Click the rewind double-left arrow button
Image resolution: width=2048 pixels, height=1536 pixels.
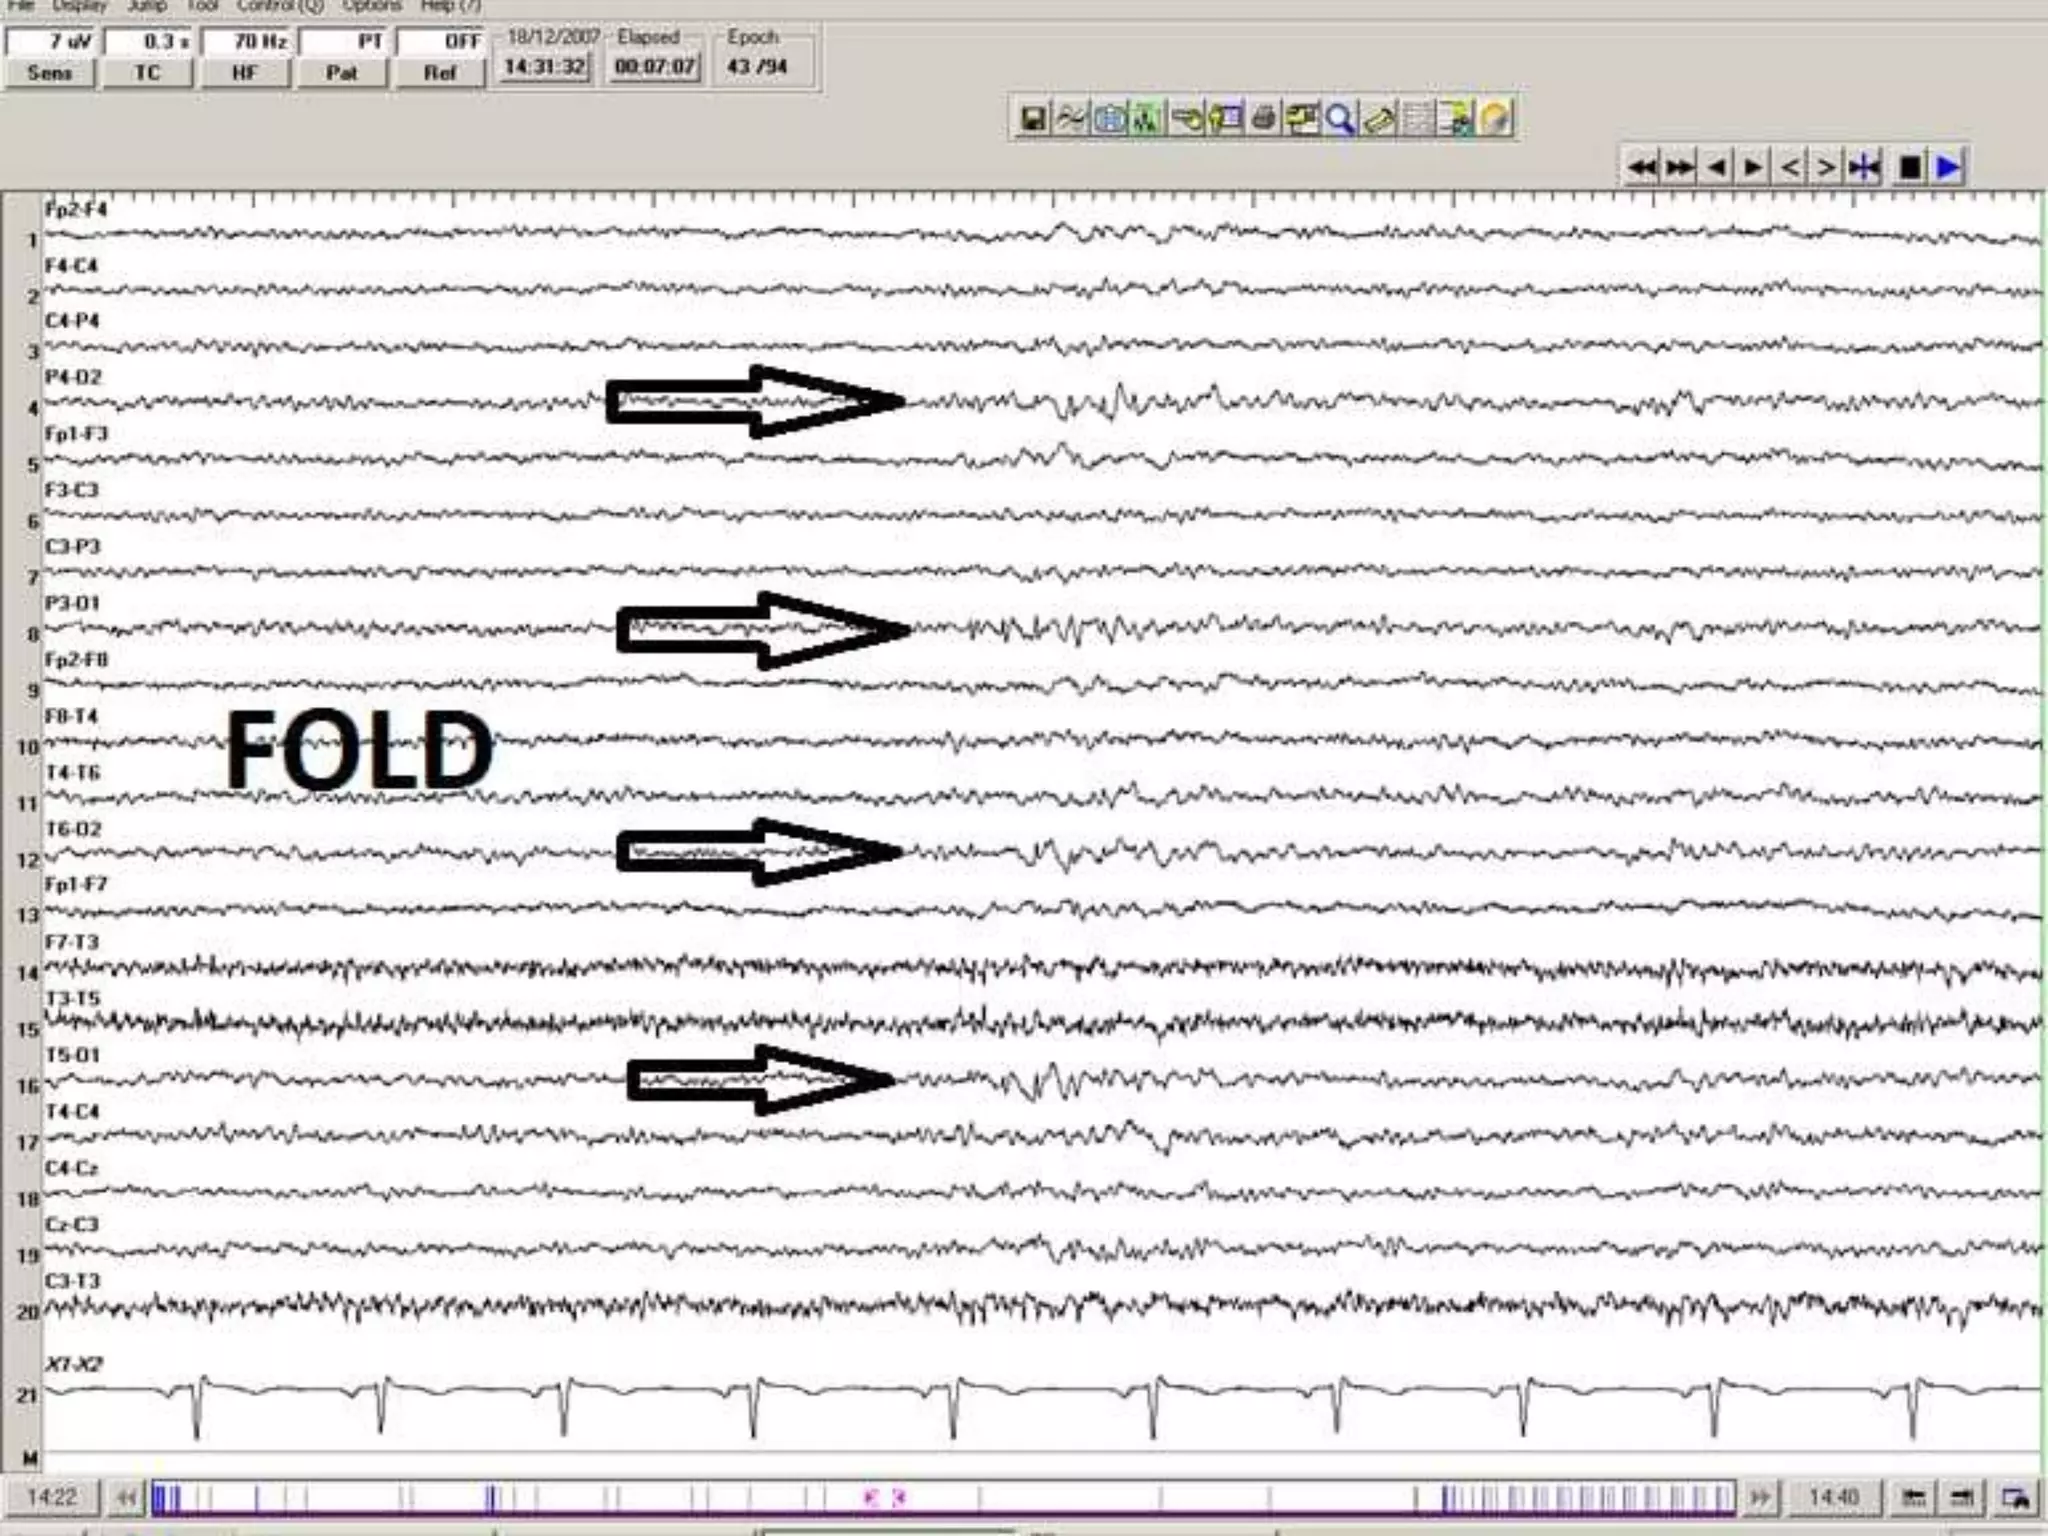pos(1641,167)
